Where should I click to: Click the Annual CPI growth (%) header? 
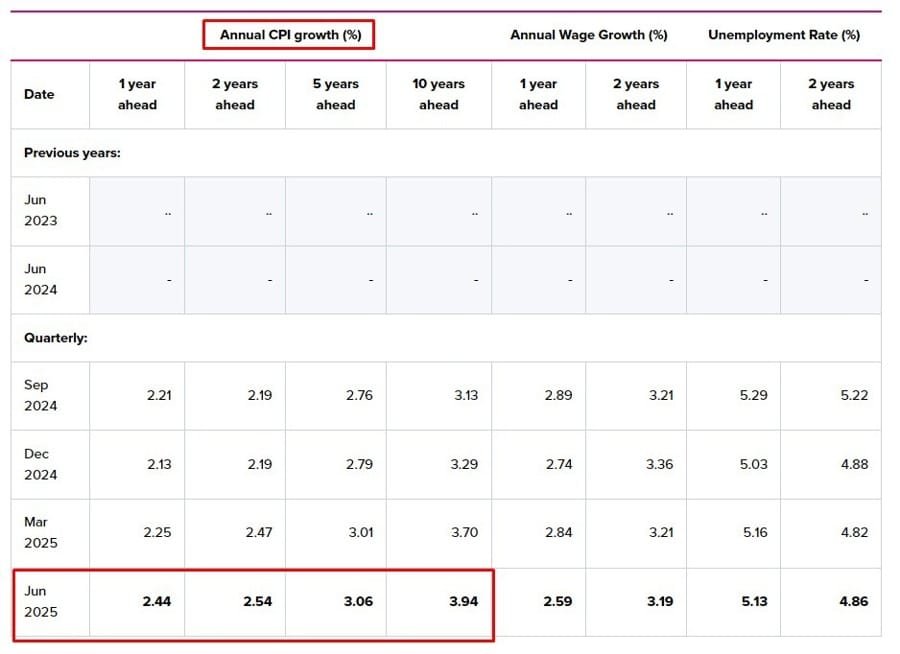coord(288,35)
